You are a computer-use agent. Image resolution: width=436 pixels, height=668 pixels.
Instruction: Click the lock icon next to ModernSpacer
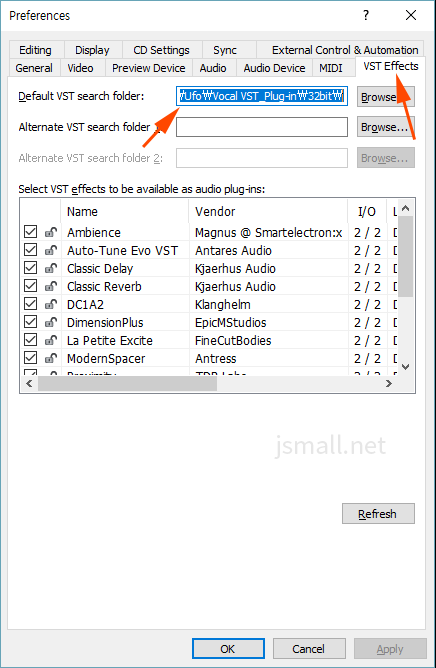(x=51, y=358)
